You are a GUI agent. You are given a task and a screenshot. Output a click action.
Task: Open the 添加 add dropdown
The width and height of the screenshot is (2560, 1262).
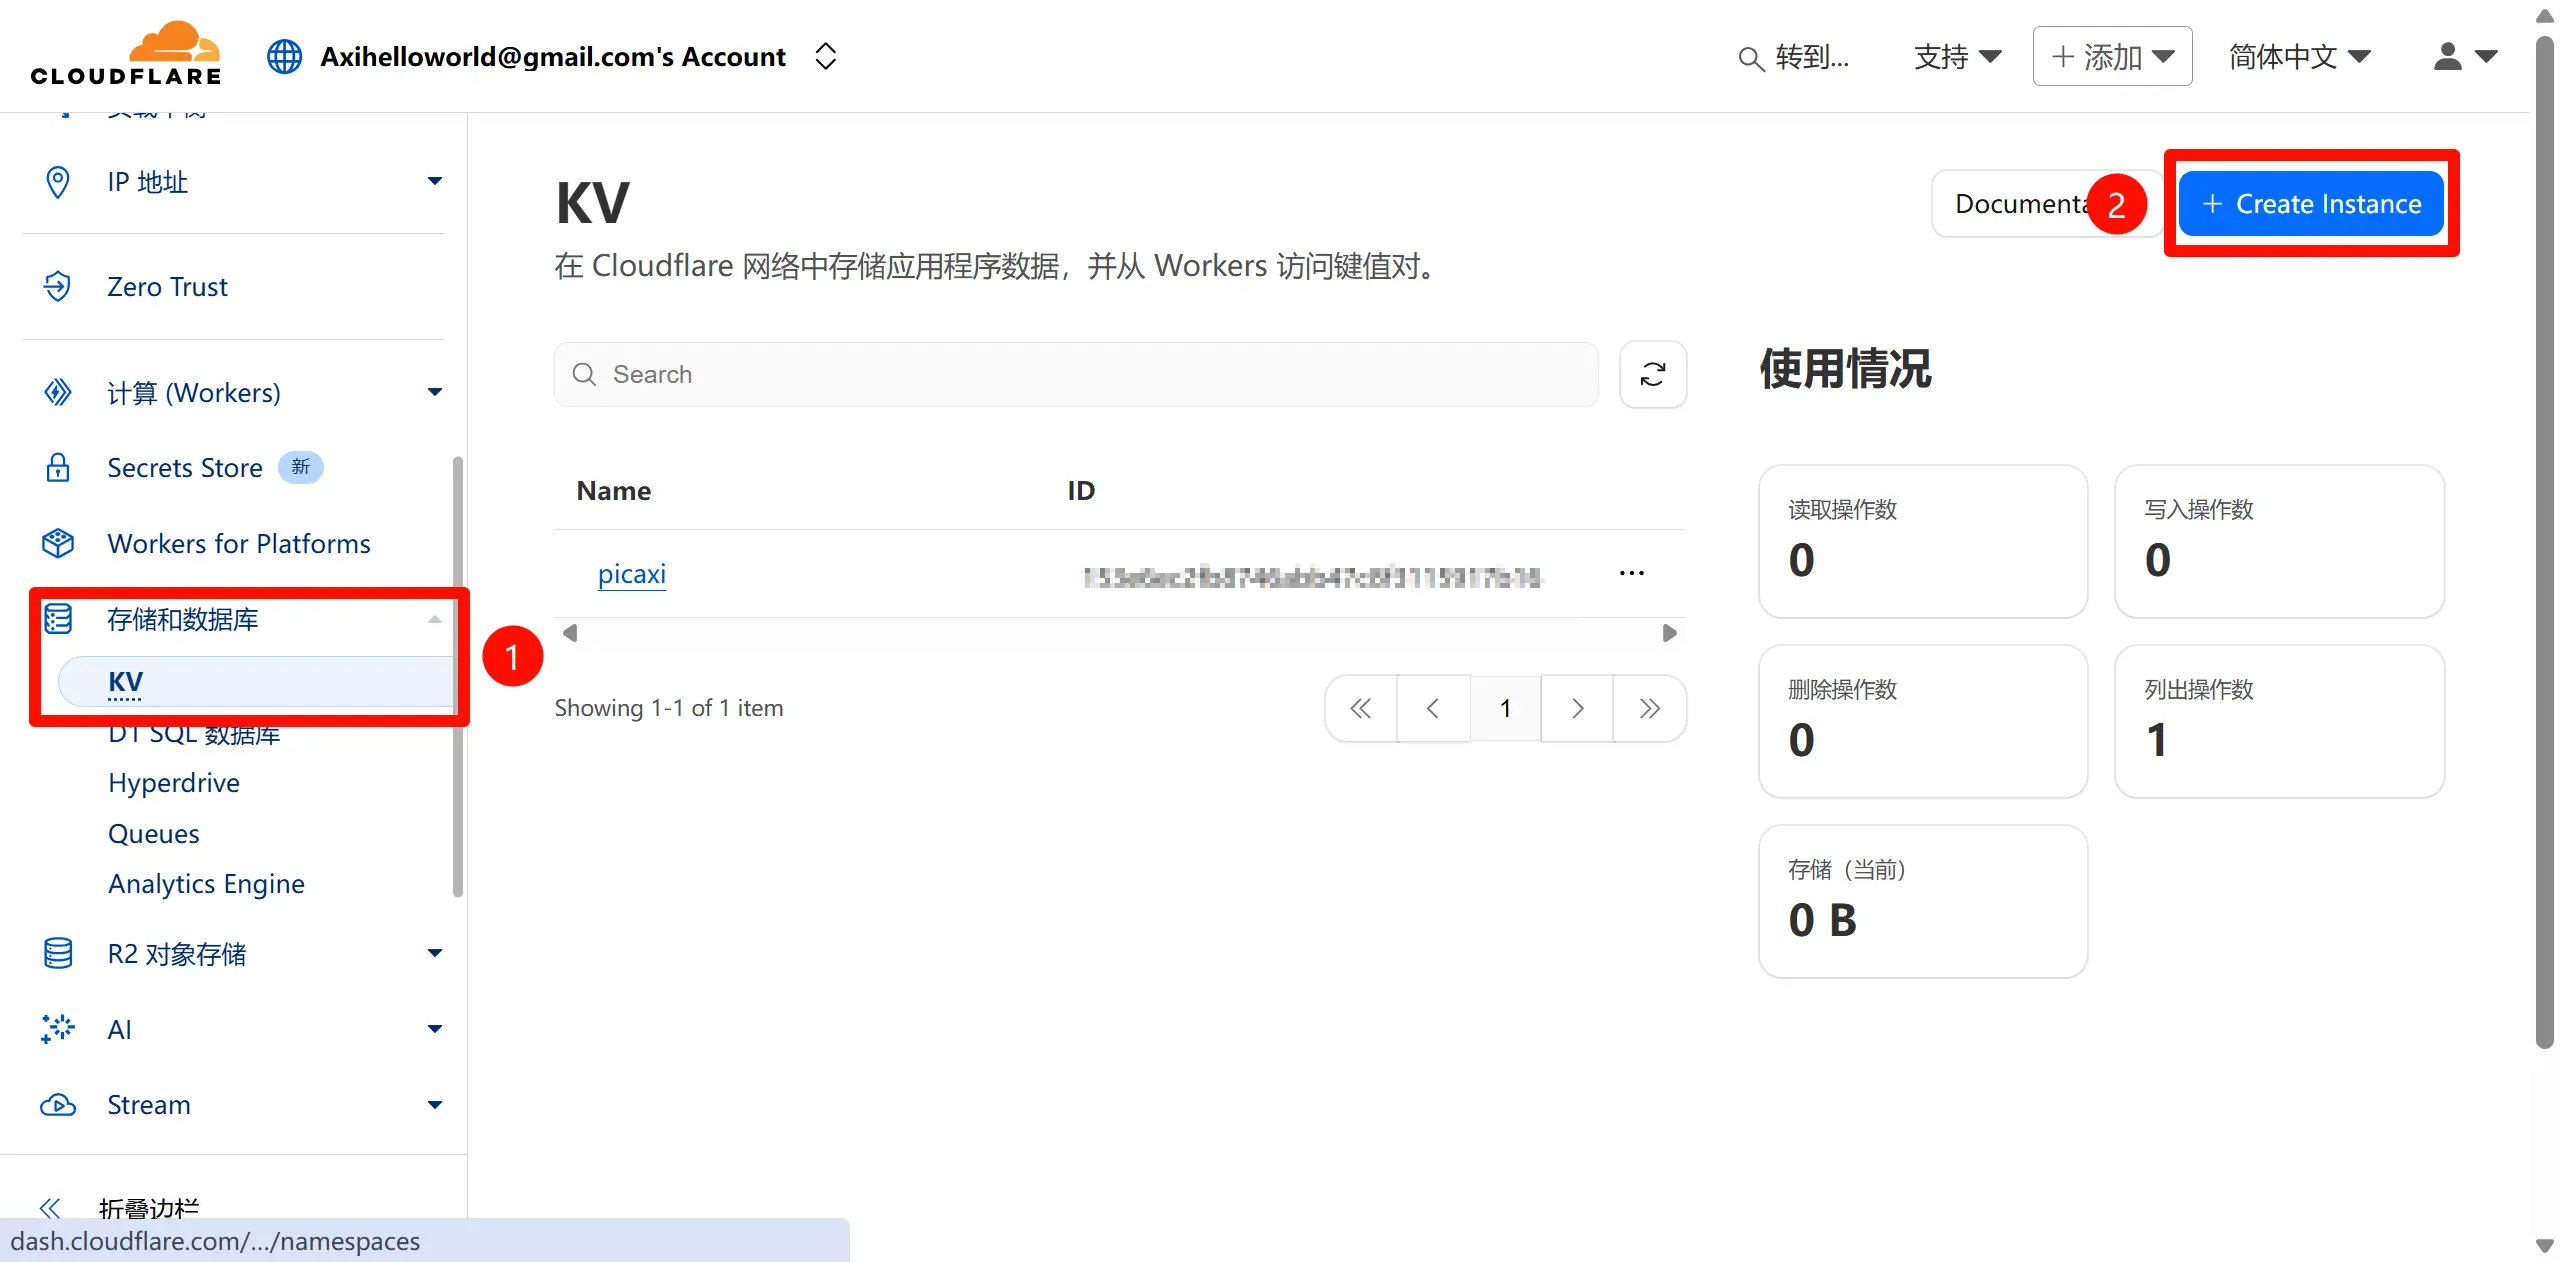2112,56
